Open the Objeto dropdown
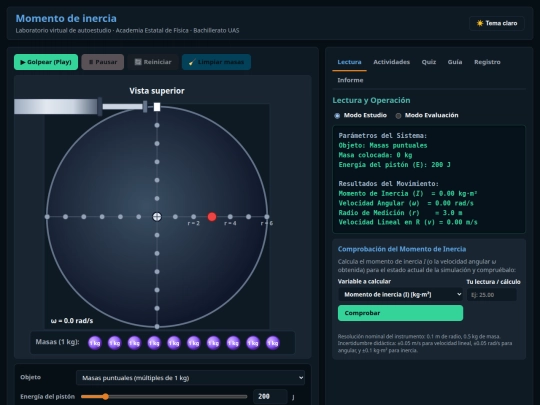This screenshot has height=405, width=540. point(190,378)
